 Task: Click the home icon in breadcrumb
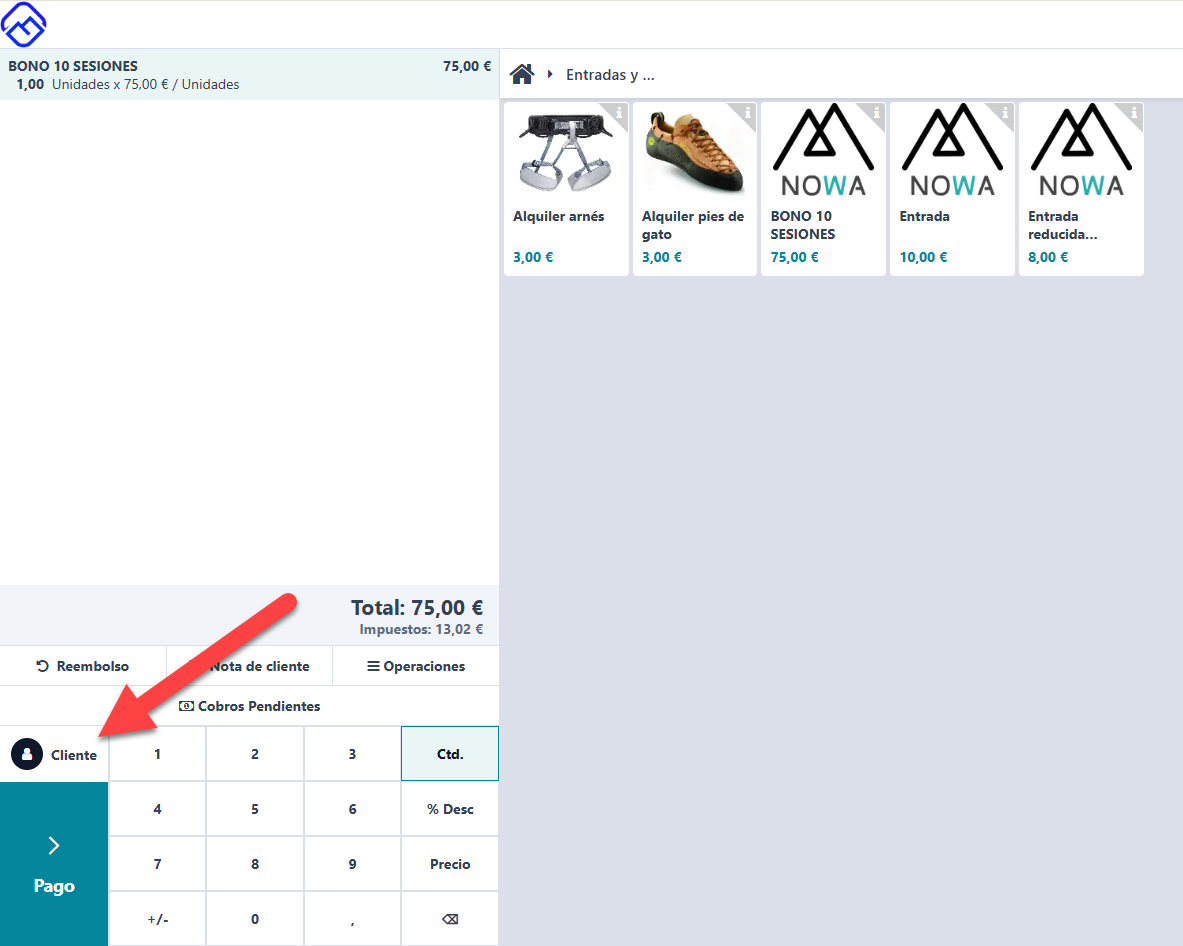tap(521, 74)
